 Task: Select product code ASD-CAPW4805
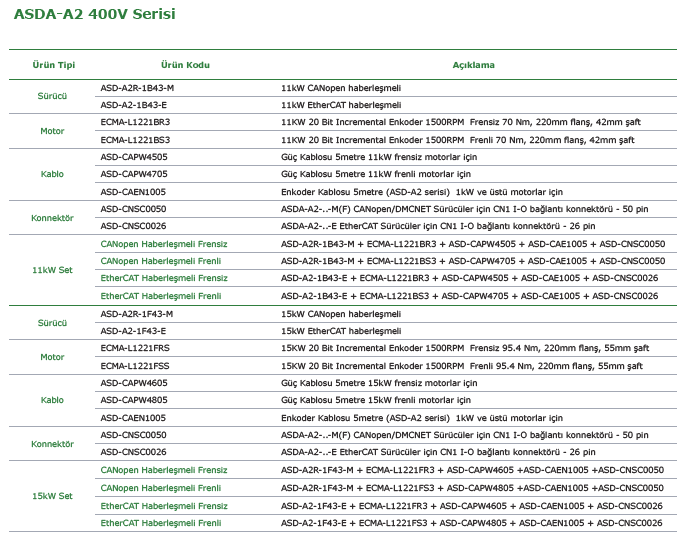pyautogui.click(x=134, y=400)
